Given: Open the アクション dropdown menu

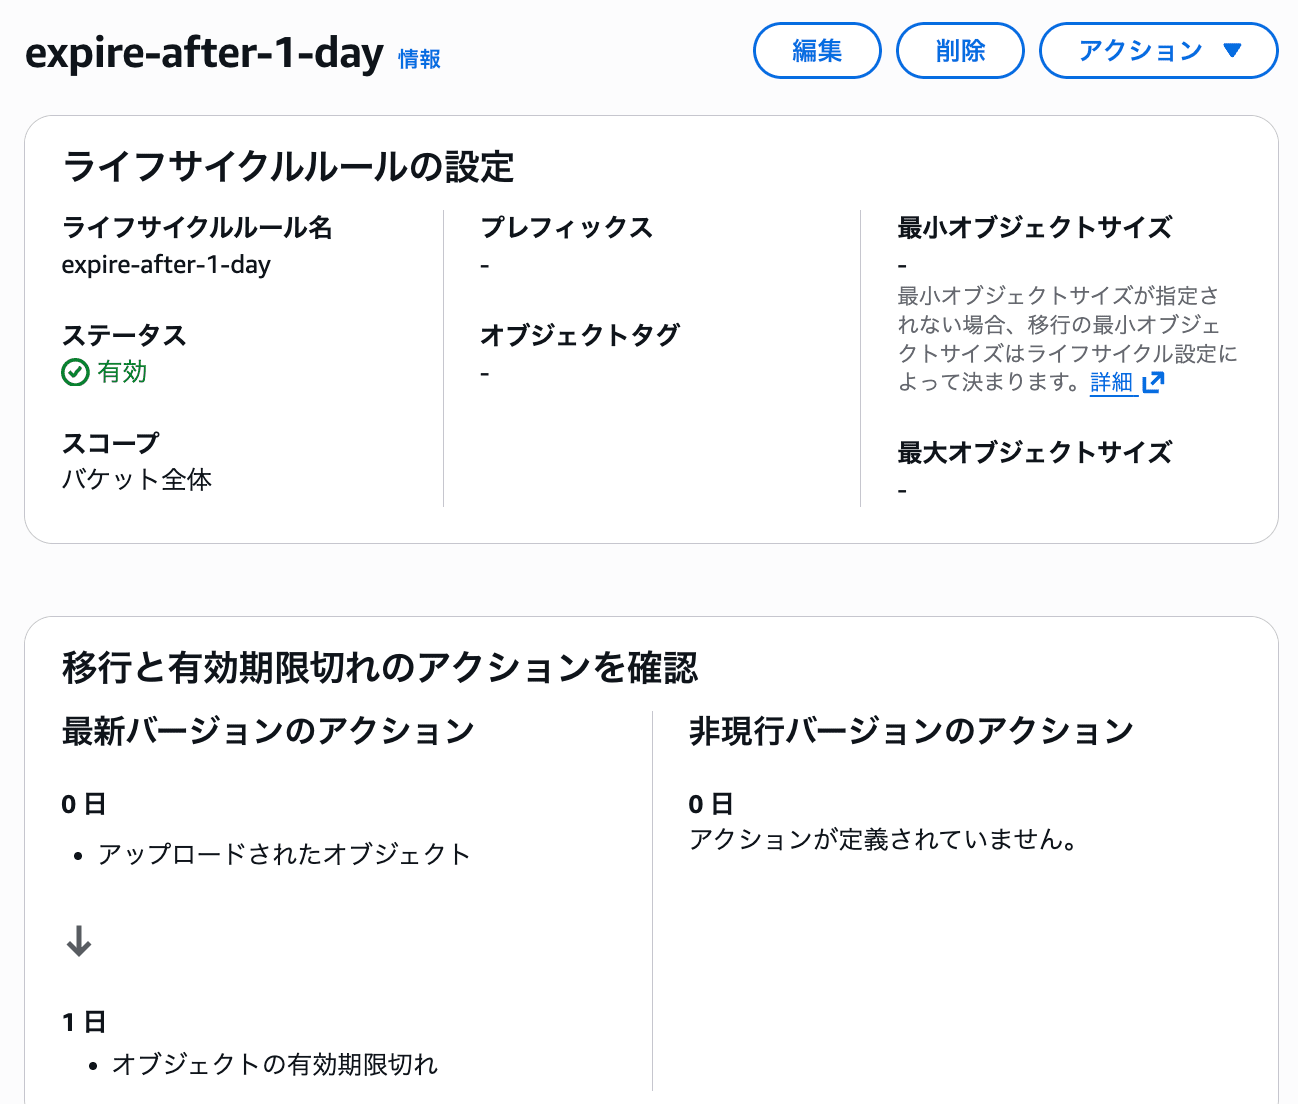Looking at the screenshot, I should coord(1158,50).
